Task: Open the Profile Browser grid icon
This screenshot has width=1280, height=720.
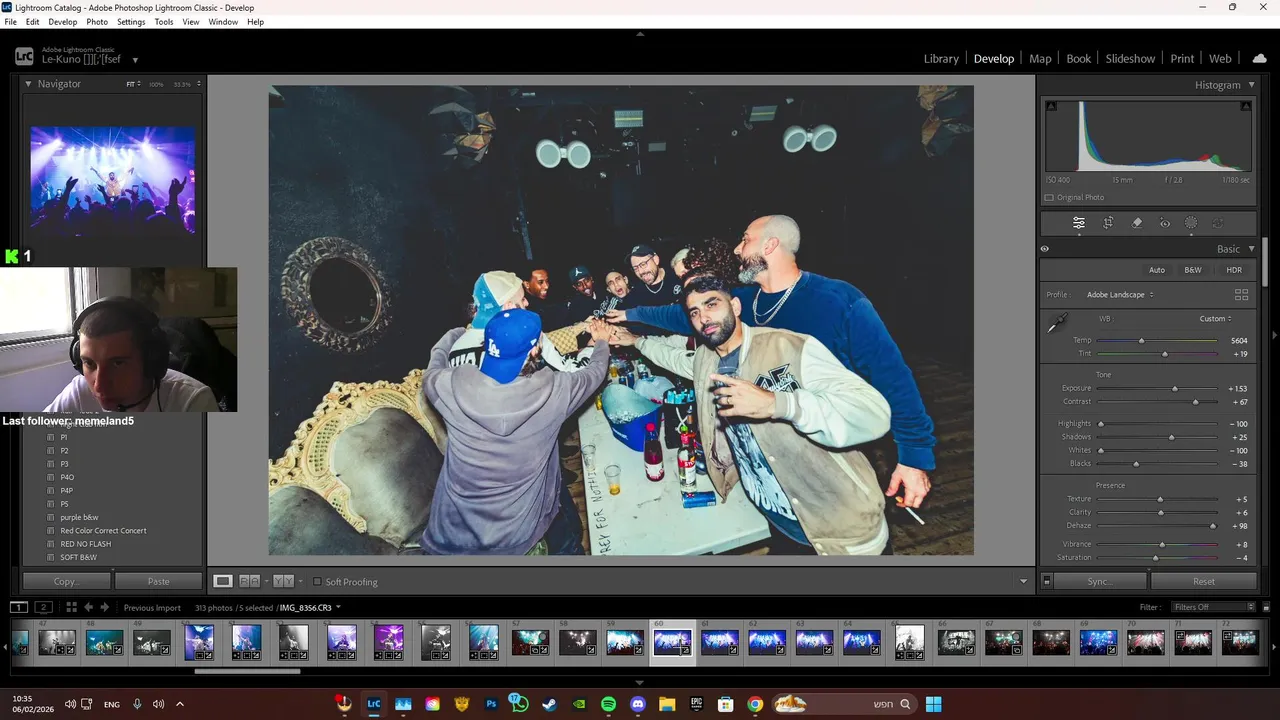Action: coord(1241,295)
